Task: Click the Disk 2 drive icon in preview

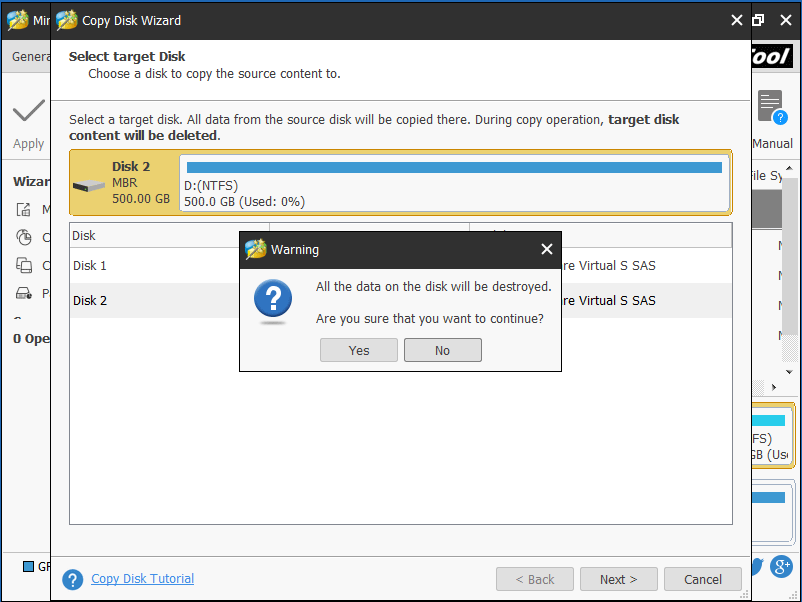Action: click(x=88, y=185)
